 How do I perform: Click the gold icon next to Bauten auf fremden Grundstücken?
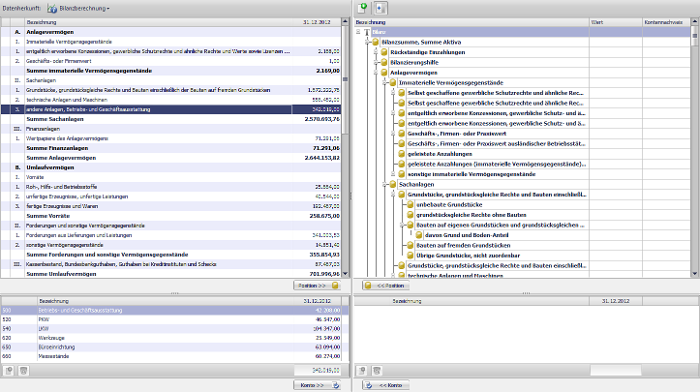pos(410,245)
